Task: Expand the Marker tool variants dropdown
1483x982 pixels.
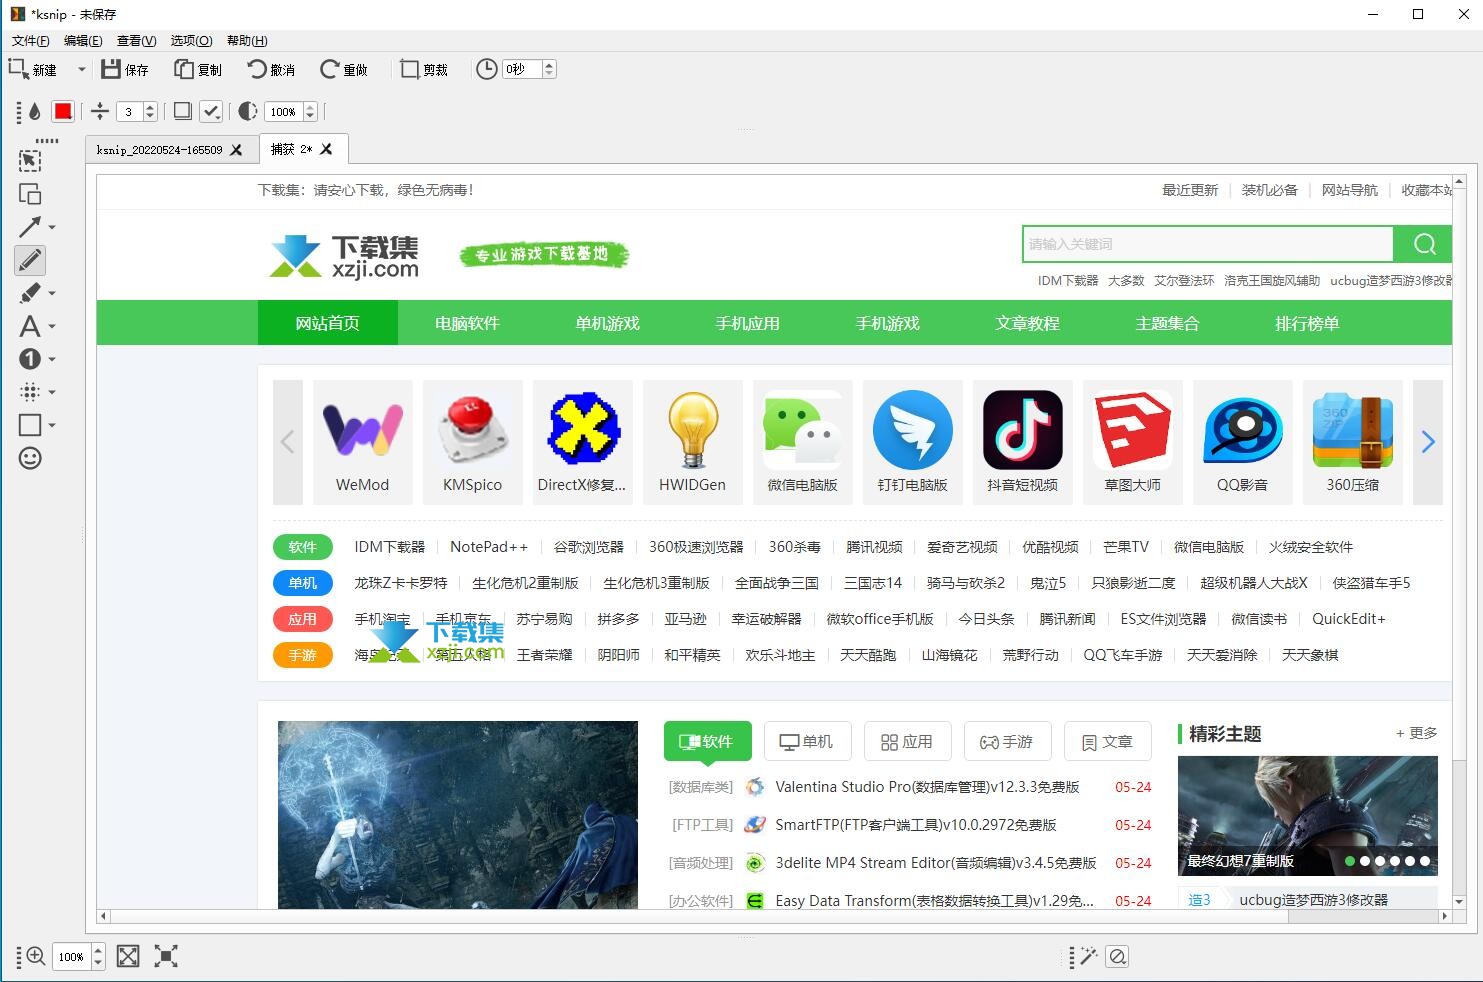Action: click(x=52, y=293)
